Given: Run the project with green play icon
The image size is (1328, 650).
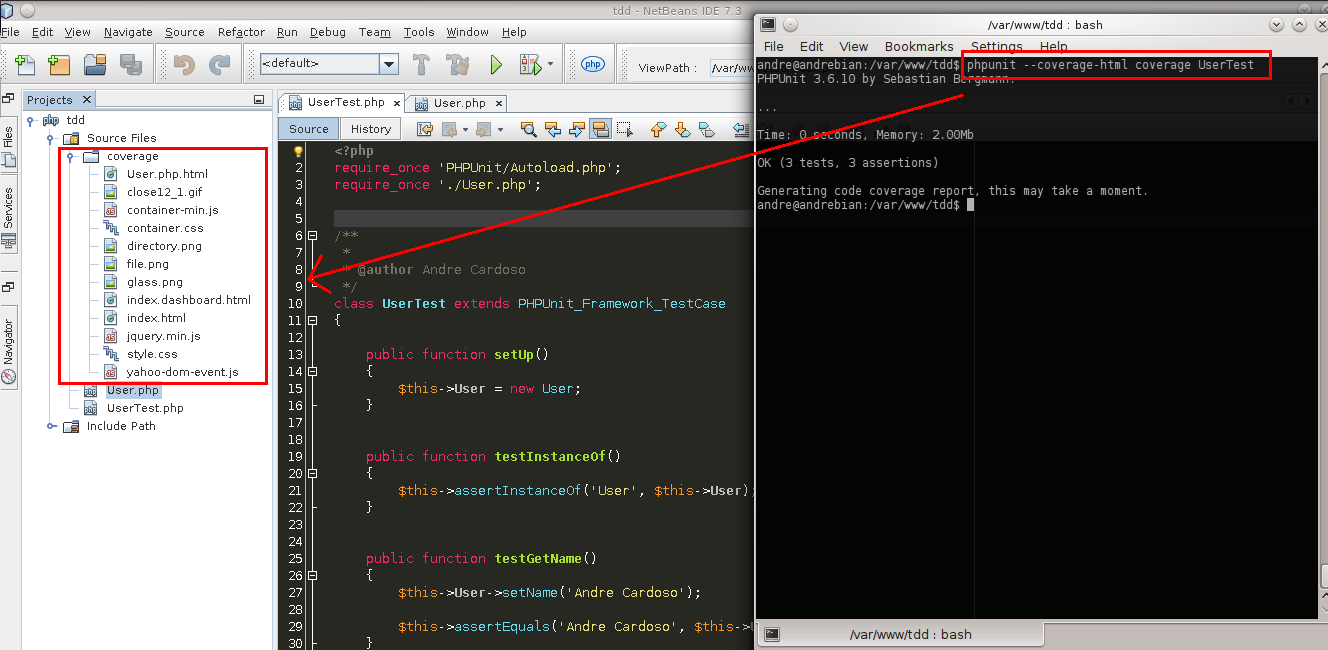Looking at the screenshot, I should [496, 65].
